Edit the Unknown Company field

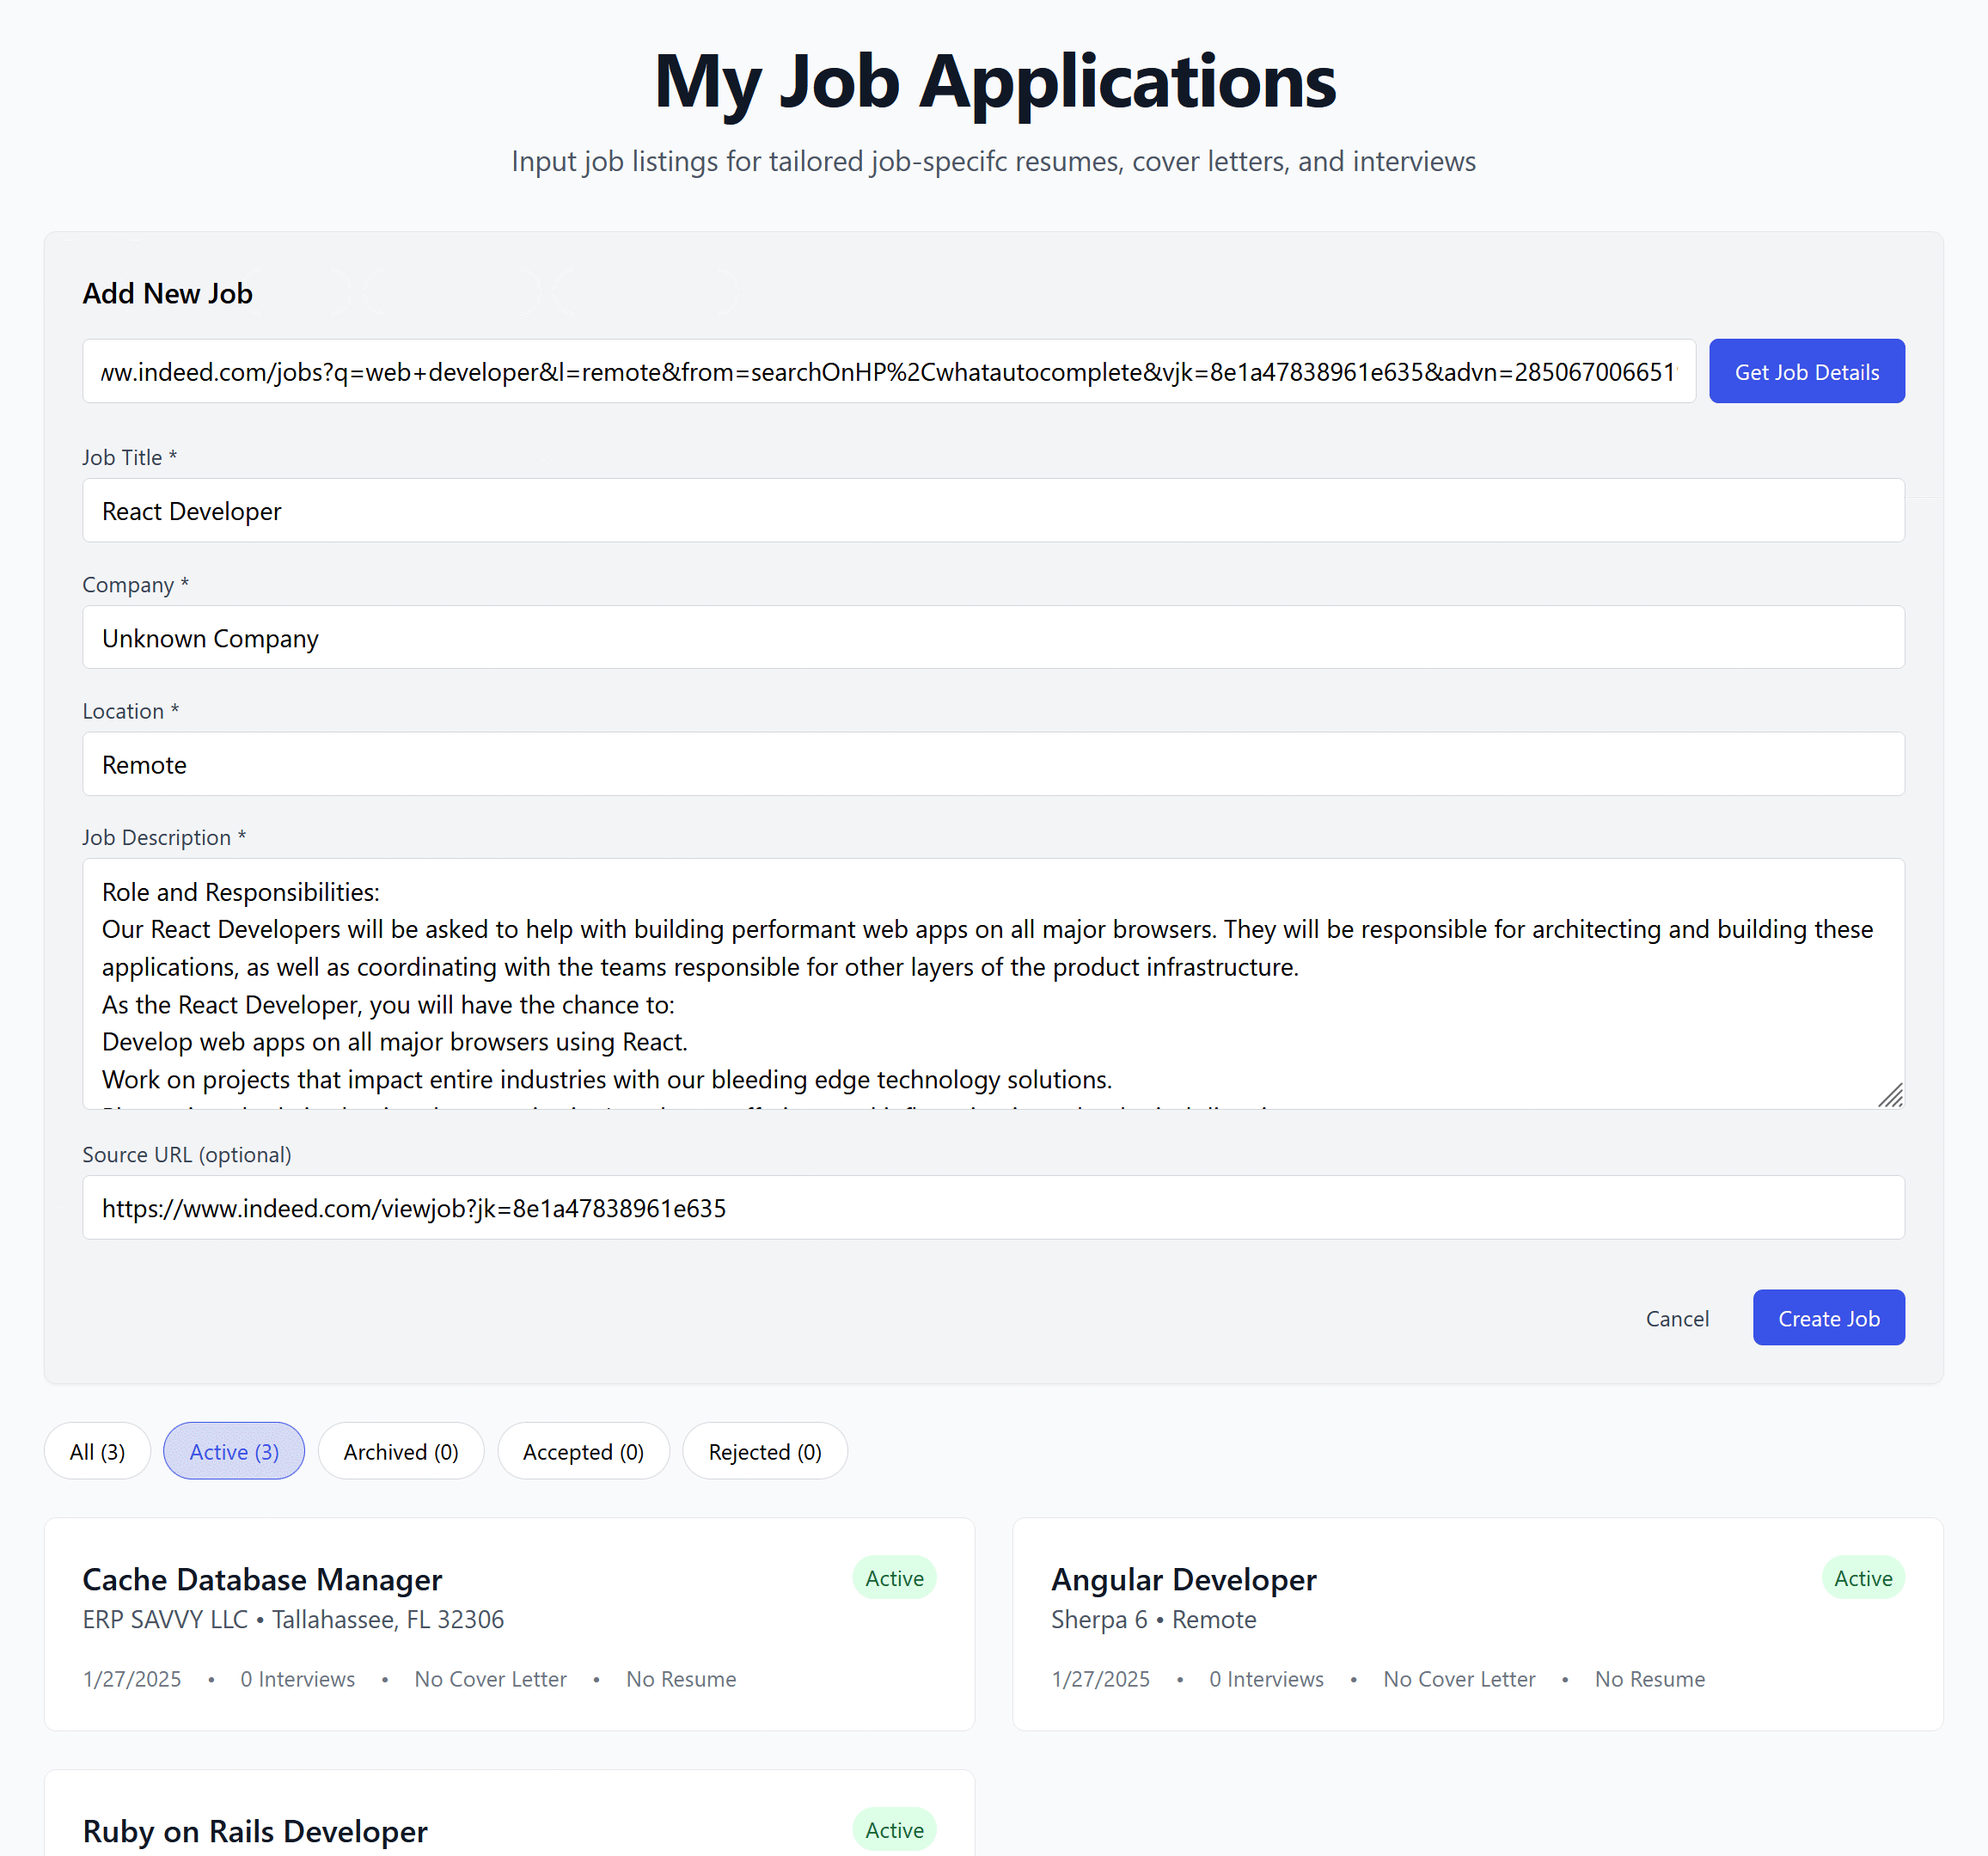pos(992,638)
